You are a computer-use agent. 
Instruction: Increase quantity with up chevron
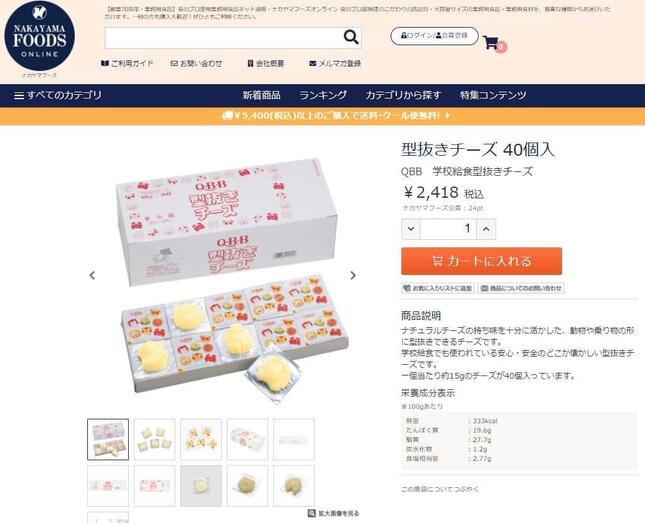(x=486, y=229)
